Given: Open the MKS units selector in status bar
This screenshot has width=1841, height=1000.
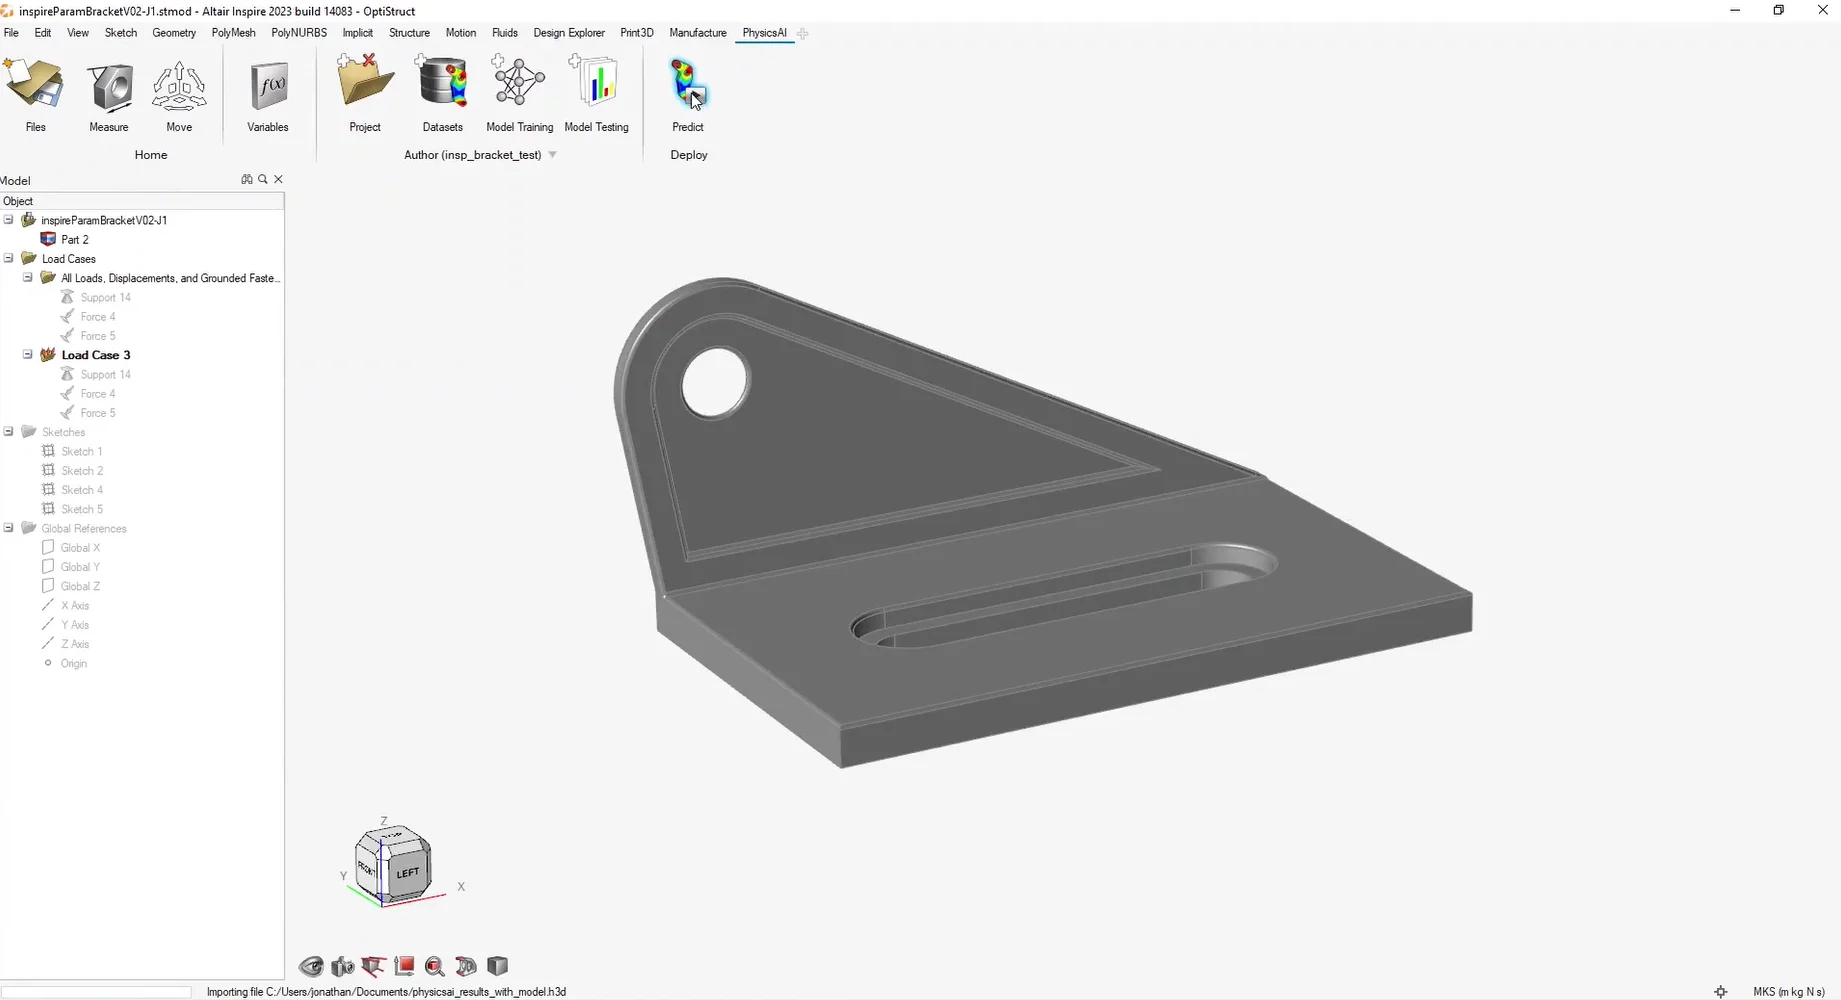Looking at the screenshot, I should (x=1788, y=992).
